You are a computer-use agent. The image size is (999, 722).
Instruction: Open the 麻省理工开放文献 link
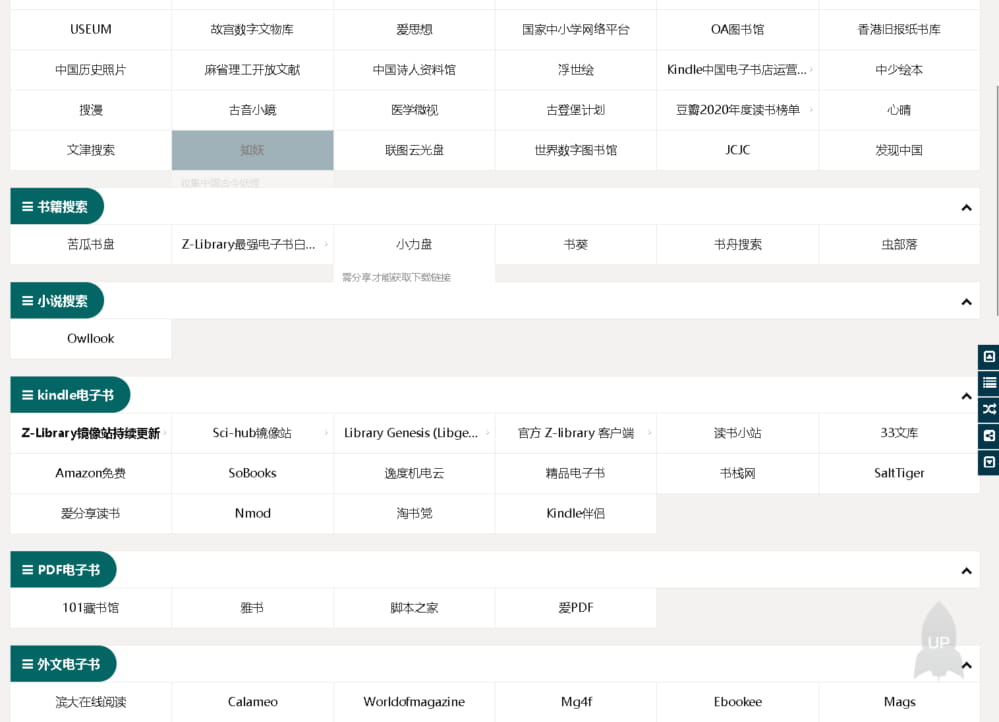[252, 69]
